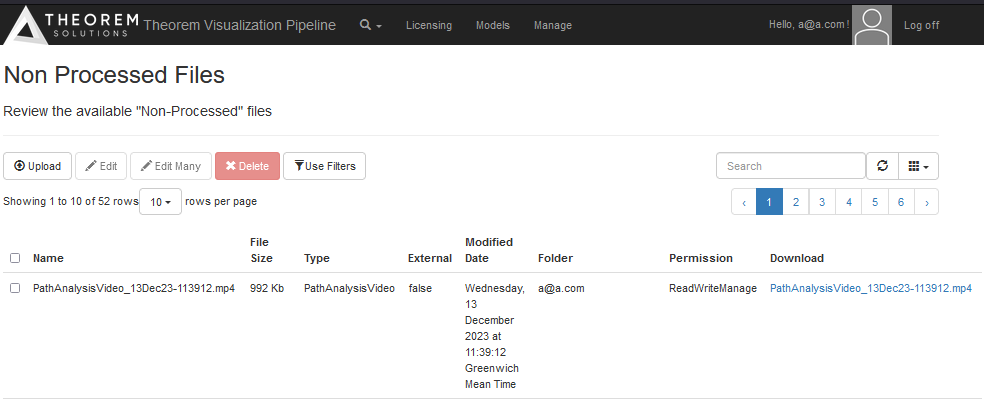Check the PathAnalysisVideo row checkbox

click(x=15, y=288)
